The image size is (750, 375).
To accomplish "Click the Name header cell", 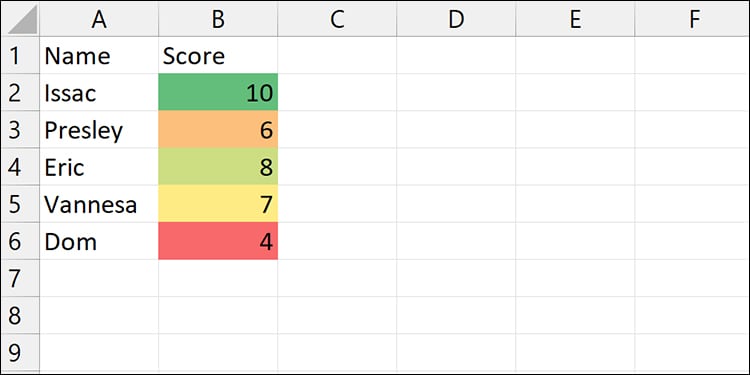I will tap(99, 55).
